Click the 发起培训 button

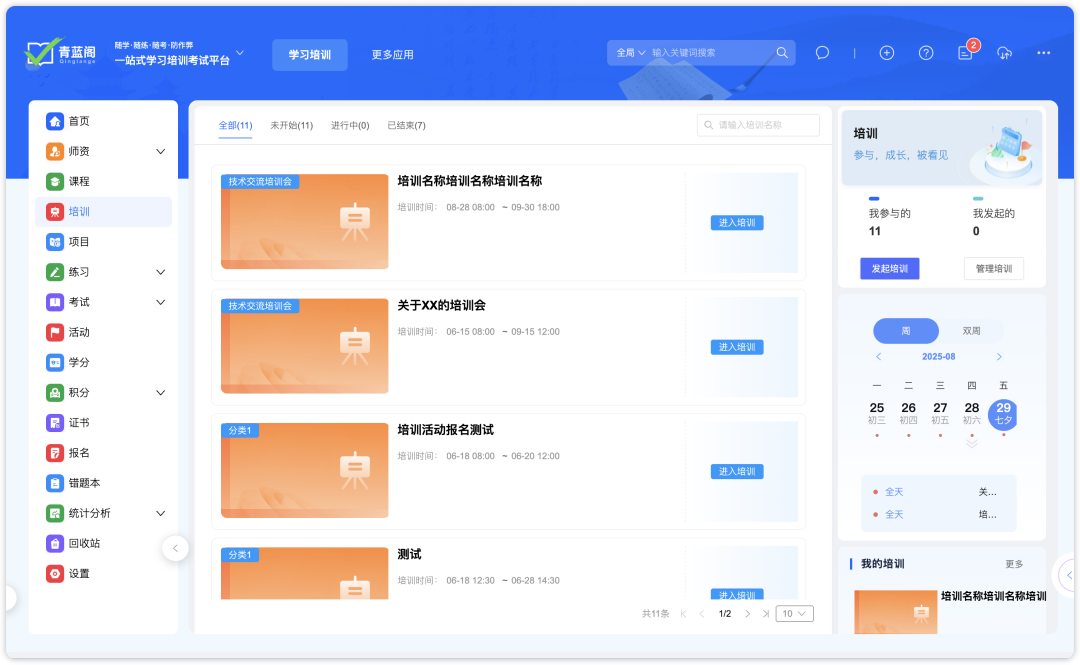[x=889, y=268]
